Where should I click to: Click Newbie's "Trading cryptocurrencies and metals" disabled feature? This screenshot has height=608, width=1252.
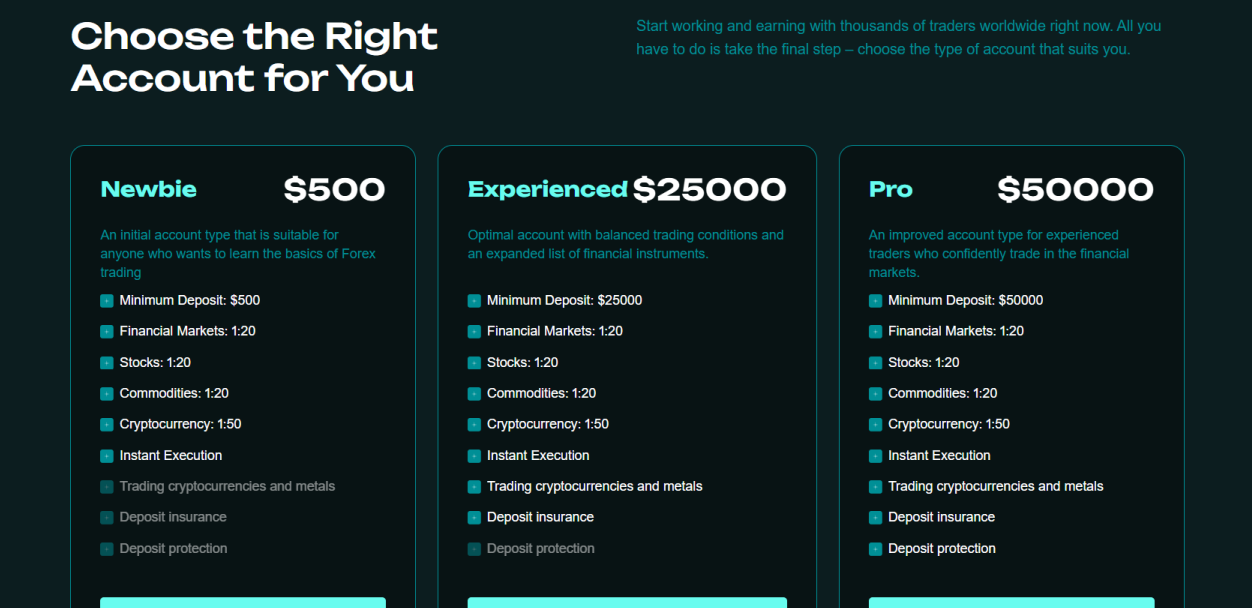tap(227, 487)
